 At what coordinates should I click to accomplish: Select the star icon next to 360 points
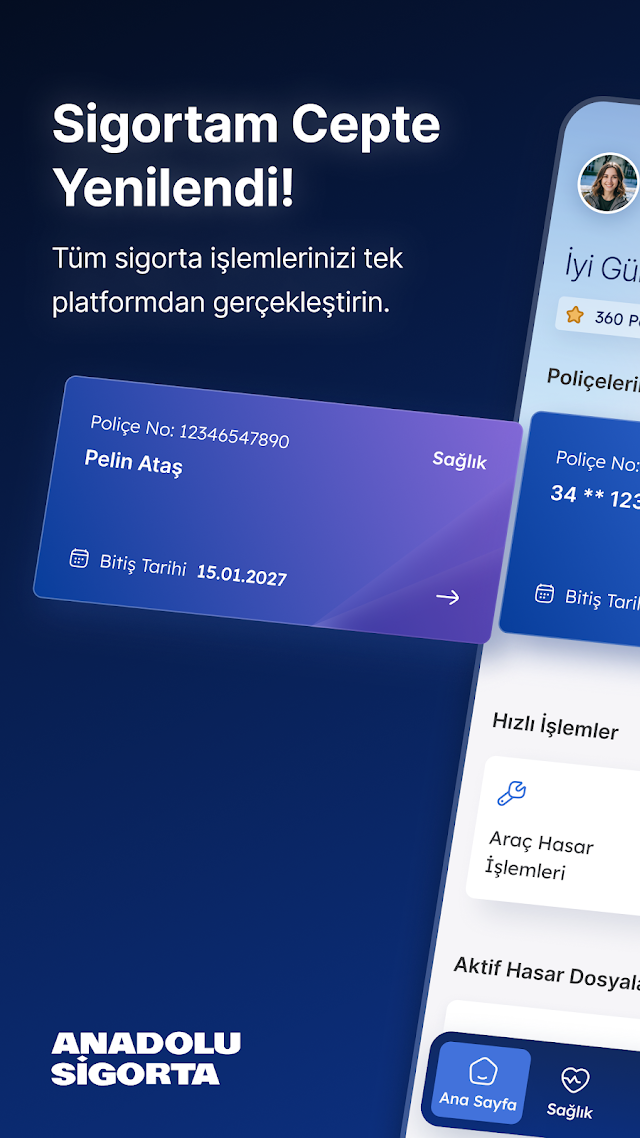coord(575,314)
